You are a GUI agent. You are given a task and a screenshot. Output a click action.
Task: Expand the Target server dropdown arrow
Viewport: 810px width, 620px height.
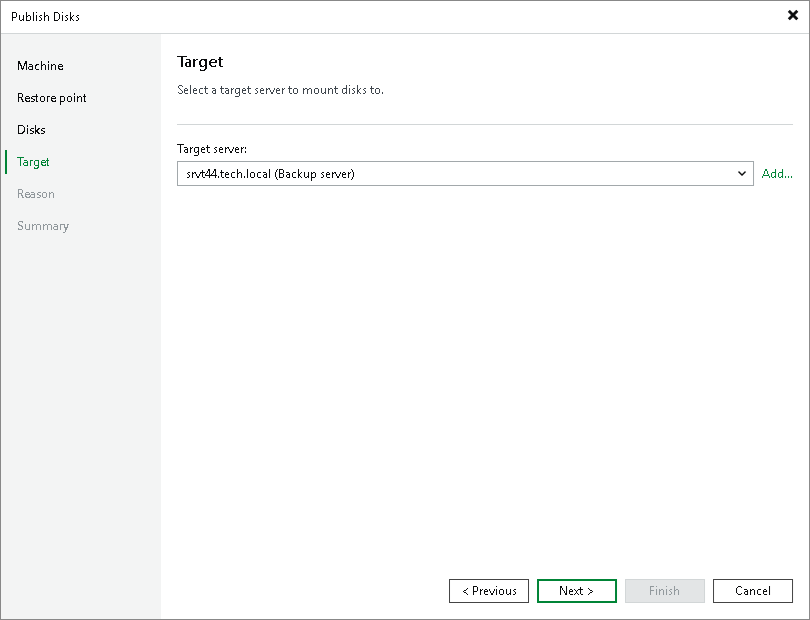tap(742, 174)
